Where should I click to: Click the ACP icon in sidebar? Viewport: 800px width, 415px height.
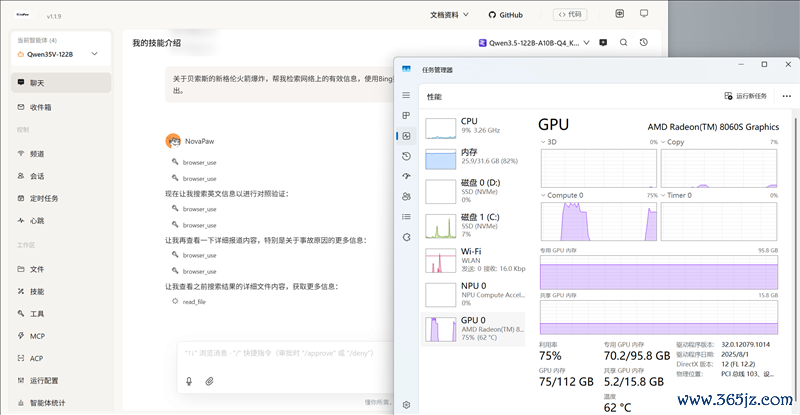click(x=21, y=358)
